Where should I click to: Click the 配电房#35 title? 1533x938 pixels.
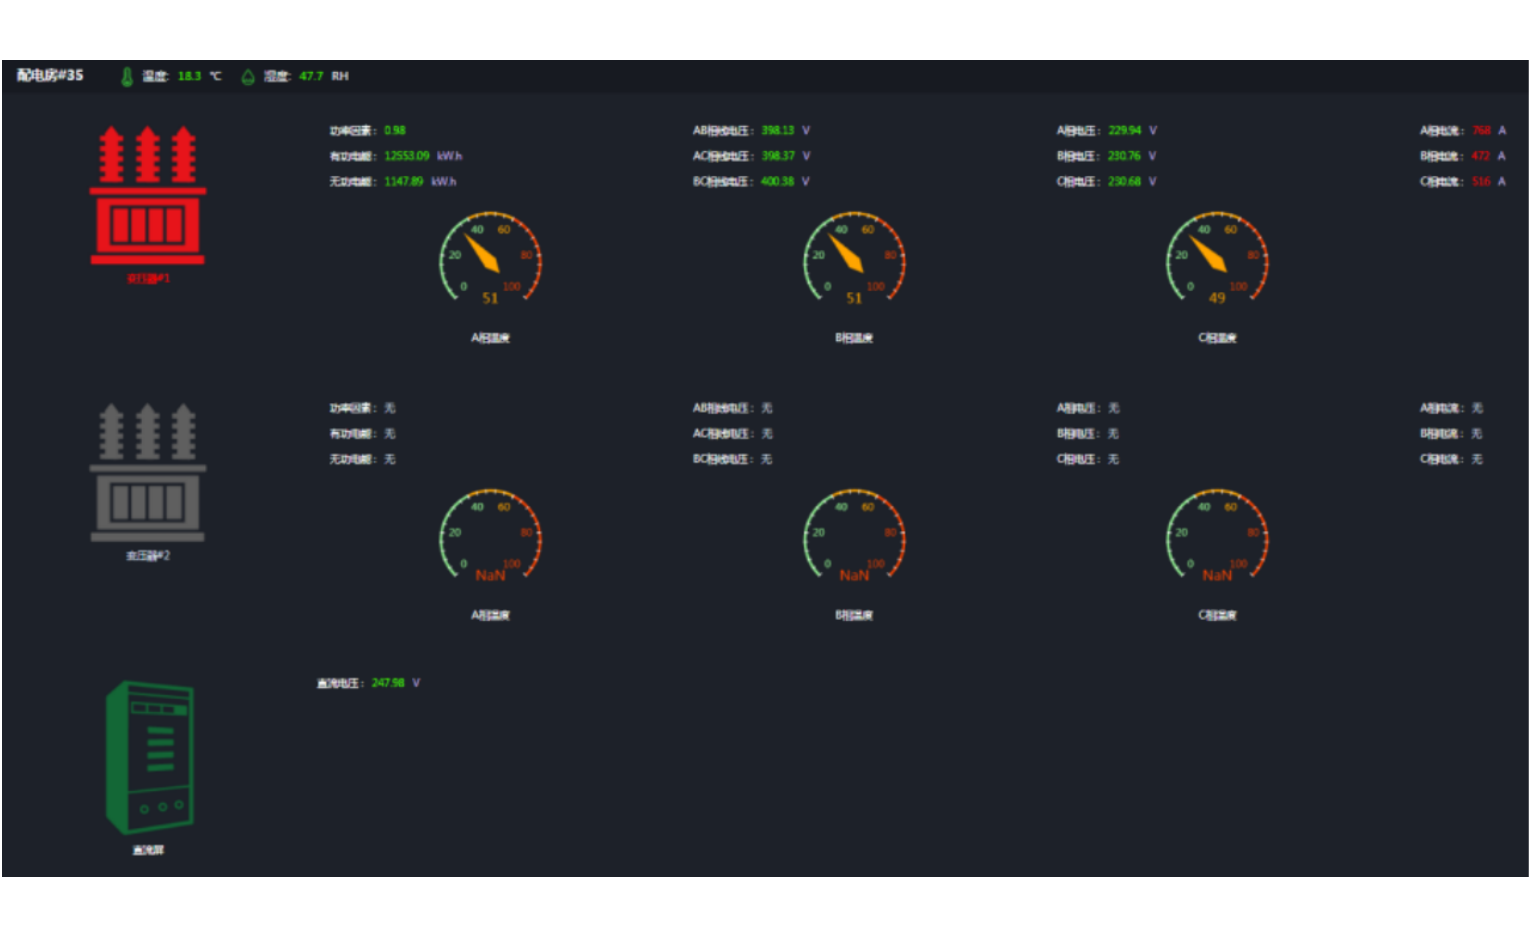(x=50, y=76)
